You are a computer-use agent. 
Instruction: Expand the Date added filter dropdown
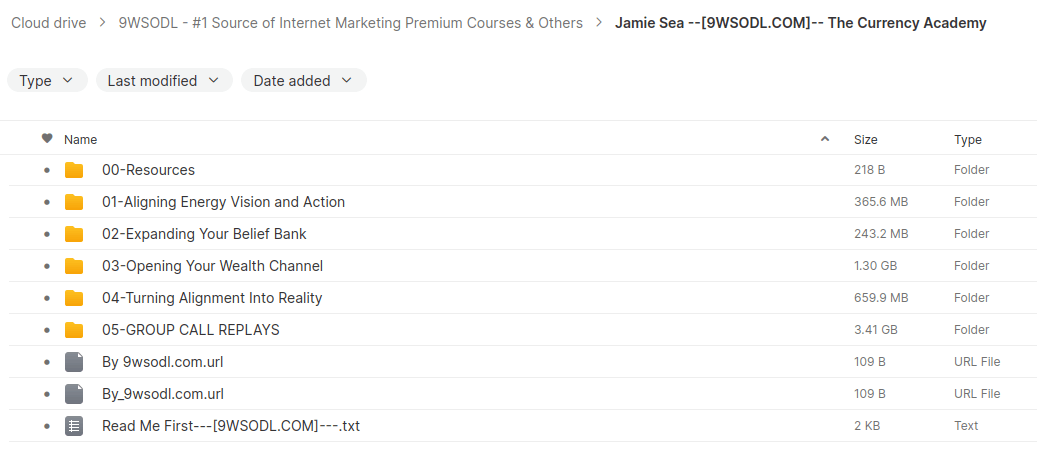(x=303, y=81)
